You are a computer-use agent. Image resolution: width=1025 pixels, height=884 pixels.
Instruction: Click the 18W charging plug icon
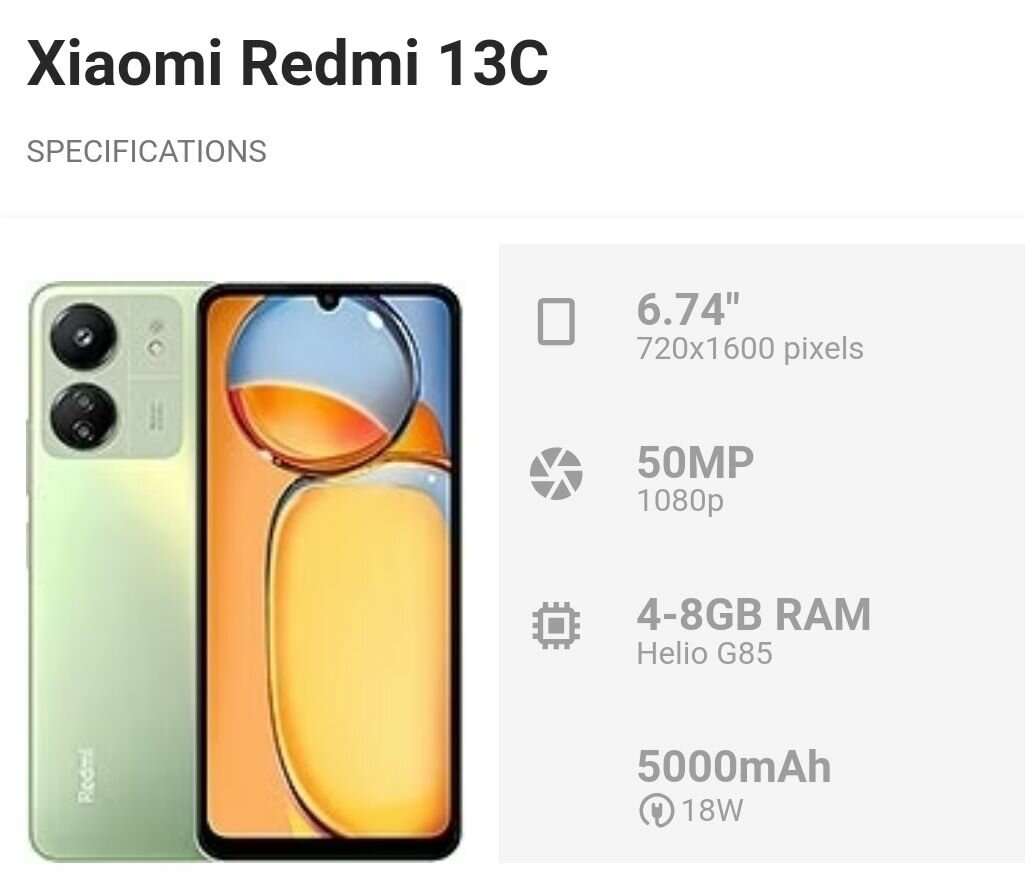point(656,810)
